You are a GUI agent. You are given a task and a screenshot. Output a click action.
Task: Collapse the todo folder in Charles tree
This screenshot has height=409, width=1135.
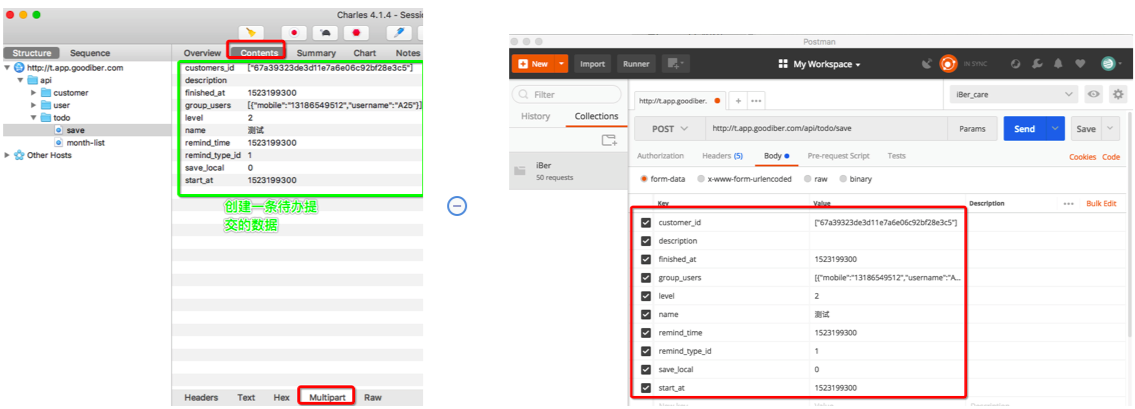pos(33,117)
